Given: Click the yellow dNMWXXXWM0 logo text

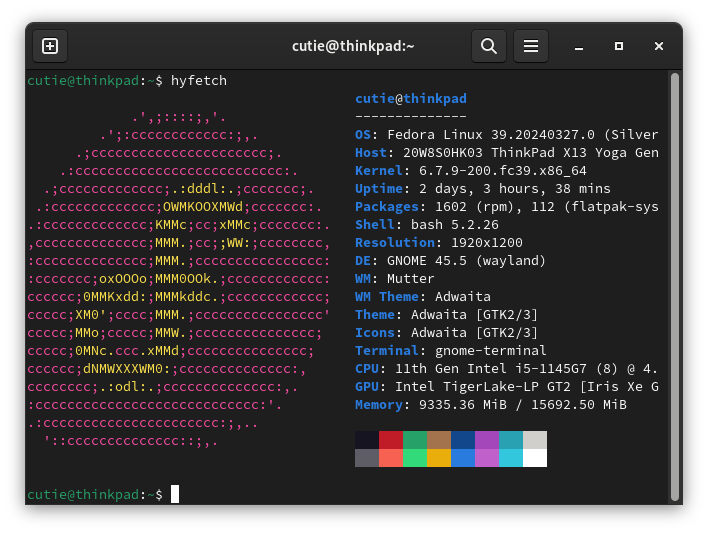Looking at the screenshot, I should pyautogui.click(x=123, y=369).
